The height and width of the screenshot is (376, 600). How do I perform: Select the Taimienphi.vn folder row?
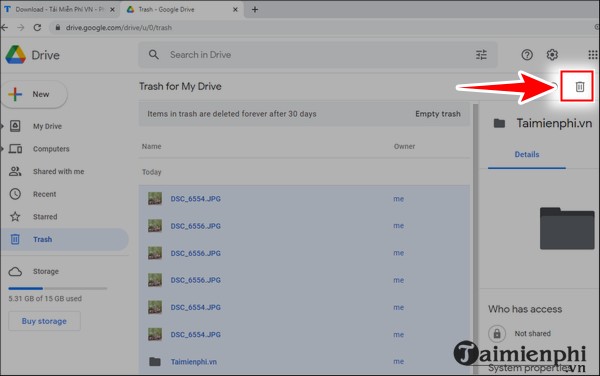304,361
